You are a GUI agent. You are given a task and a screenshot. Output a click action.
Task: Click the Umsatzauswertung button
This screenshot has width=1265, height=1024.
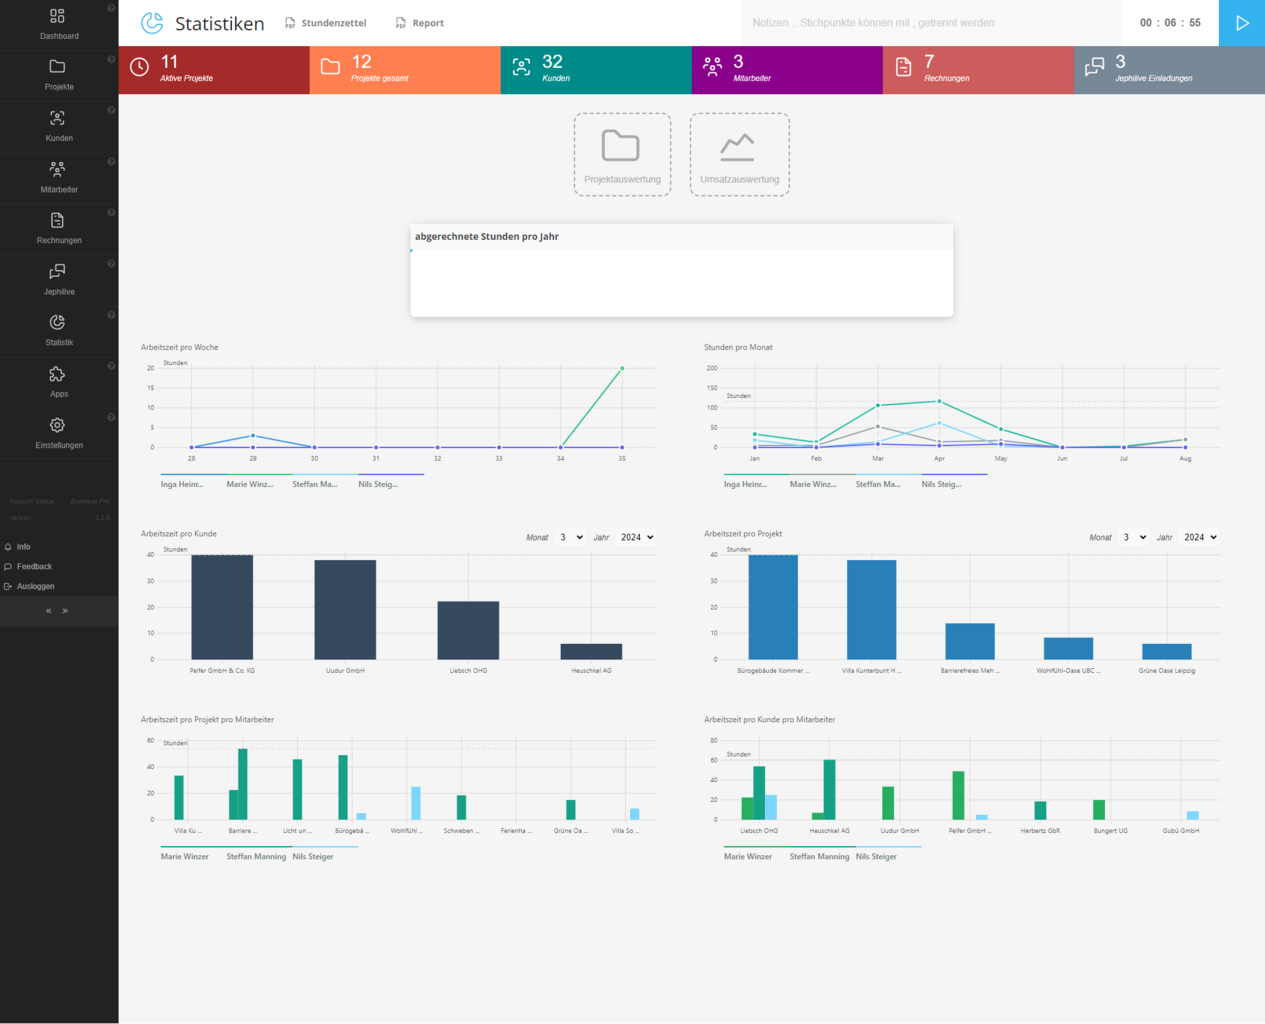(739, 155)
